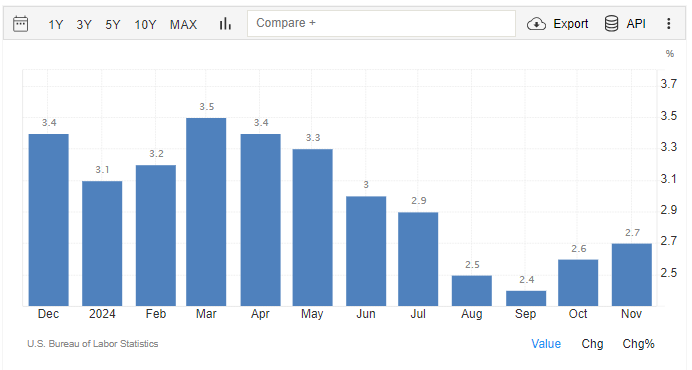Select the 10Y time range
Viewport: 692px width, 370px height.
click(x=145, y=25)
